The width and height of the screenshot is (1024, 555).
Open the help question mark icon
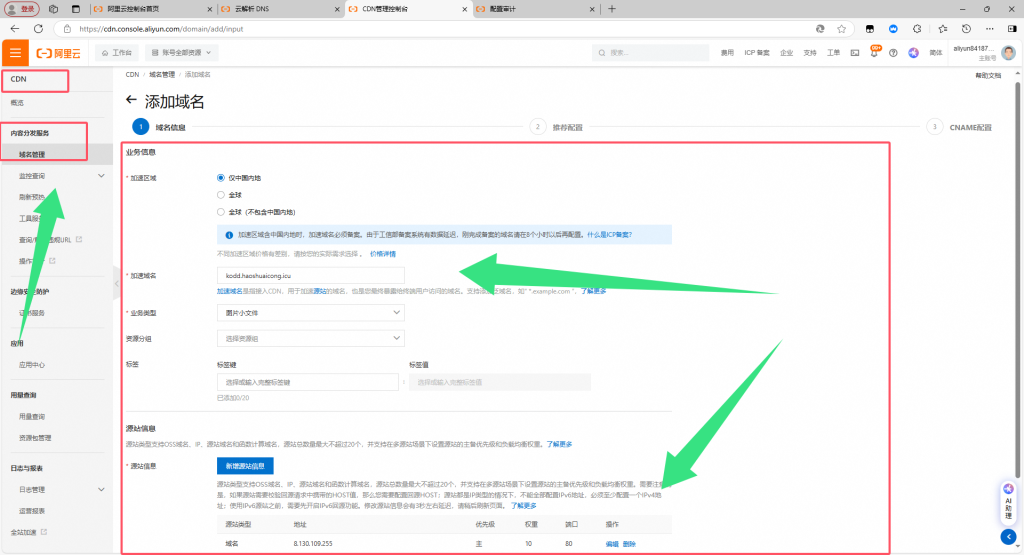click(x=893, y=52)
